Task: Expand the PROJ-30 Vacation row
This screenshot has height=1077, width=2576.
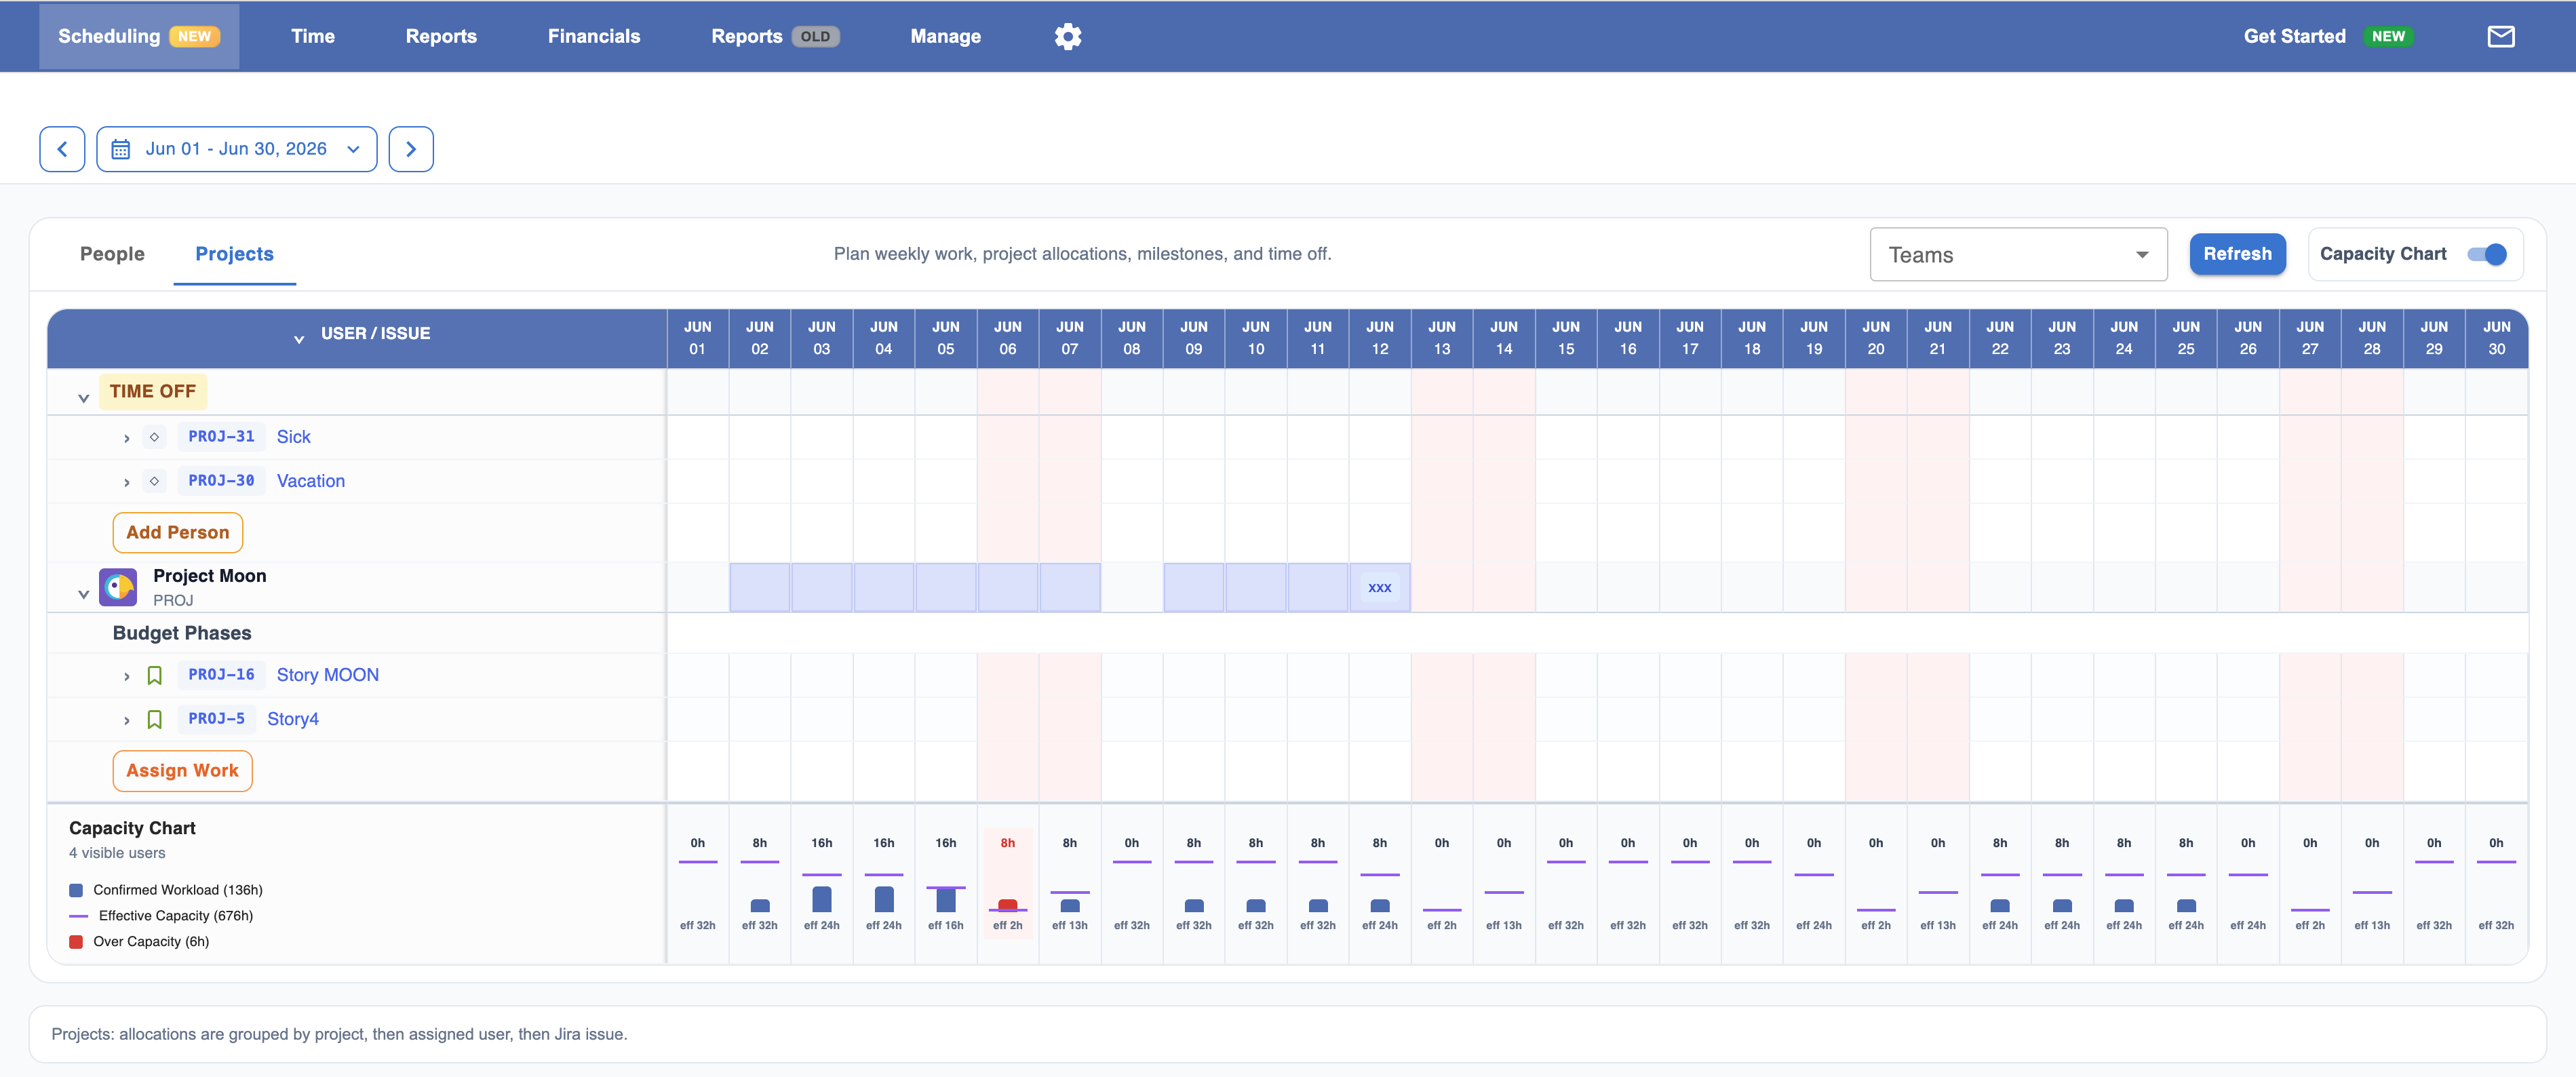Action: 127,482
